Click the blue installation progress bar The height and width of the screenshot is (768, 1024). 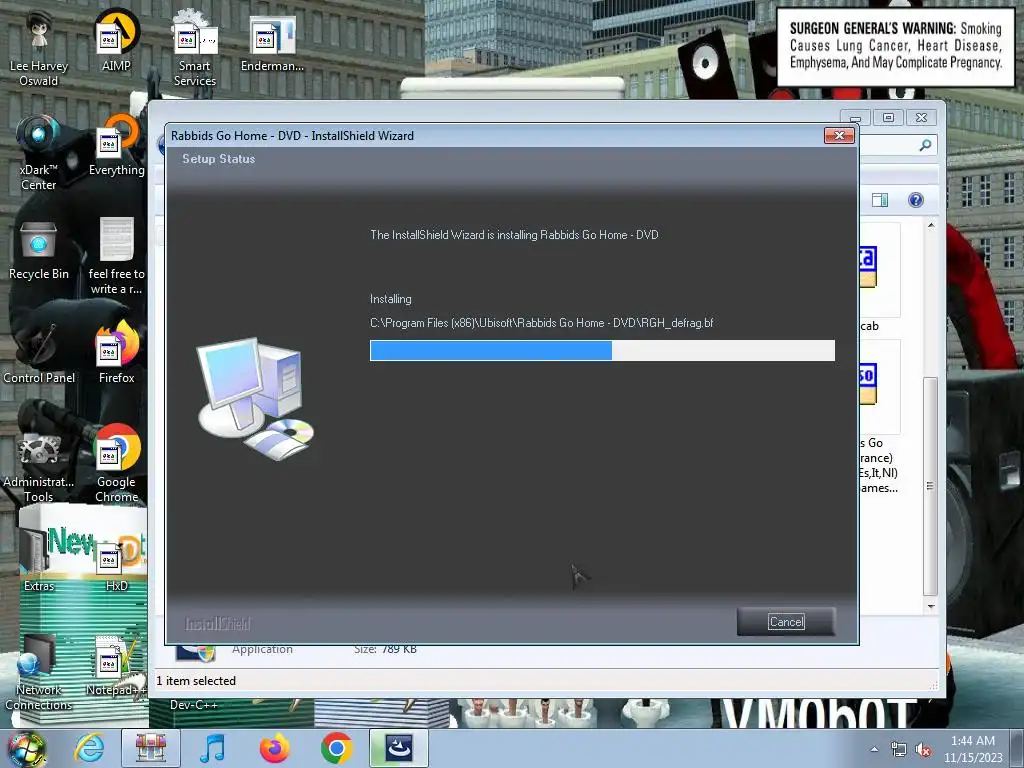coord(601,351)
